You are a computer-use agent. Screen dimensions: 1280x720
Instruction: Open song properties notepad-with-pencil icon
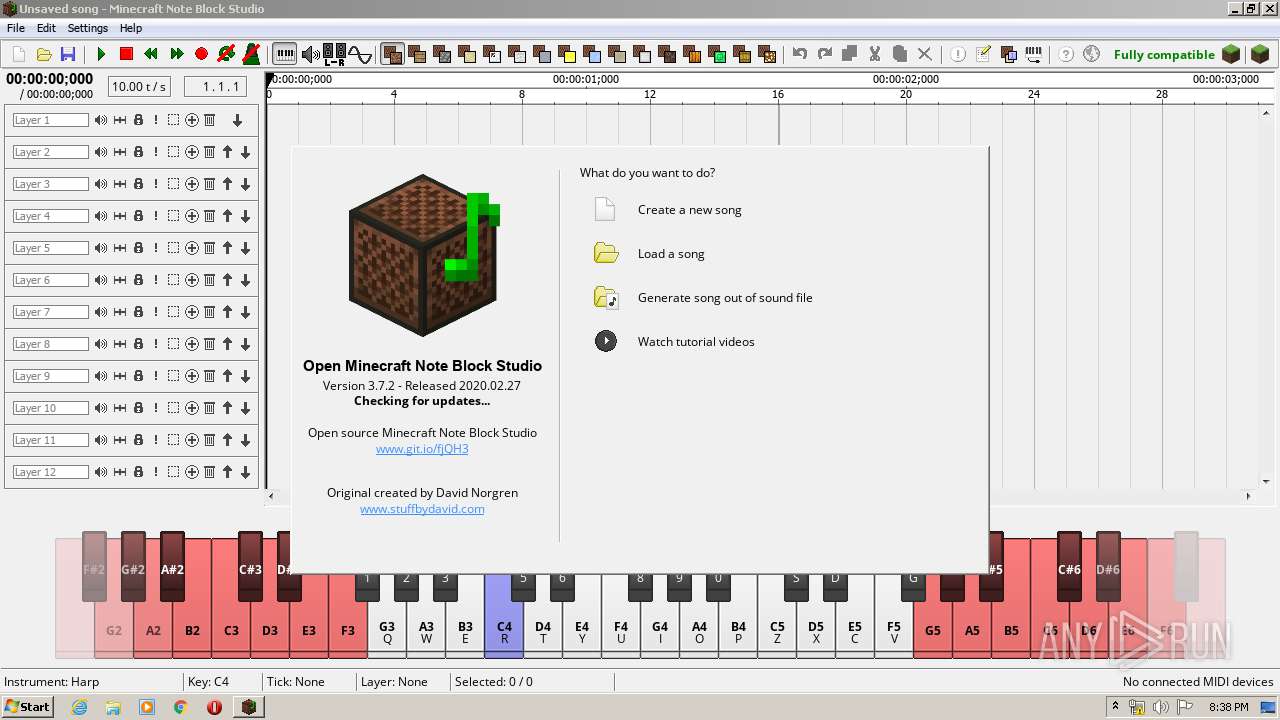click(983, 54)
